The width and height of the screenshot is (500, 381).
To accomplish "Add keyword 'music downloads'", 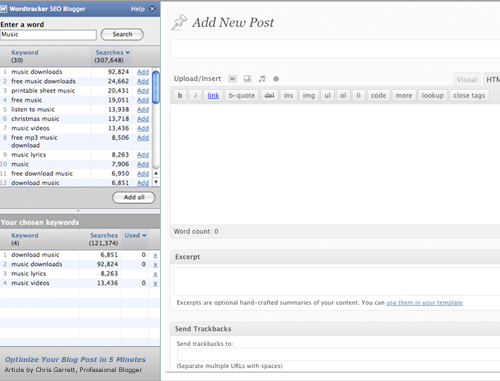I will 143,72.
